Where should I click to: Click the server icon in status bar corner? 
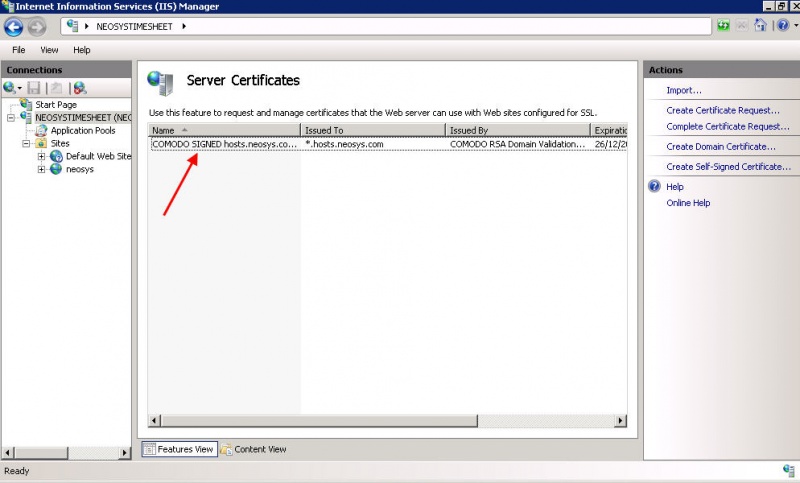coord(789,470)
